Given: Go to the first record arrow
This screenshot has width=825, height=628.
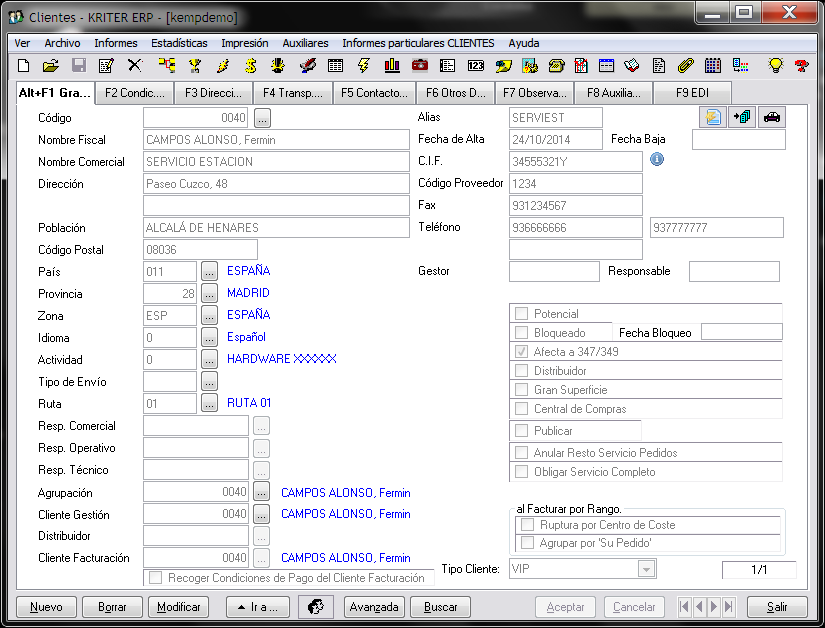Looking at the screenshot, I should pyautogui.click(x=685, y=607).
